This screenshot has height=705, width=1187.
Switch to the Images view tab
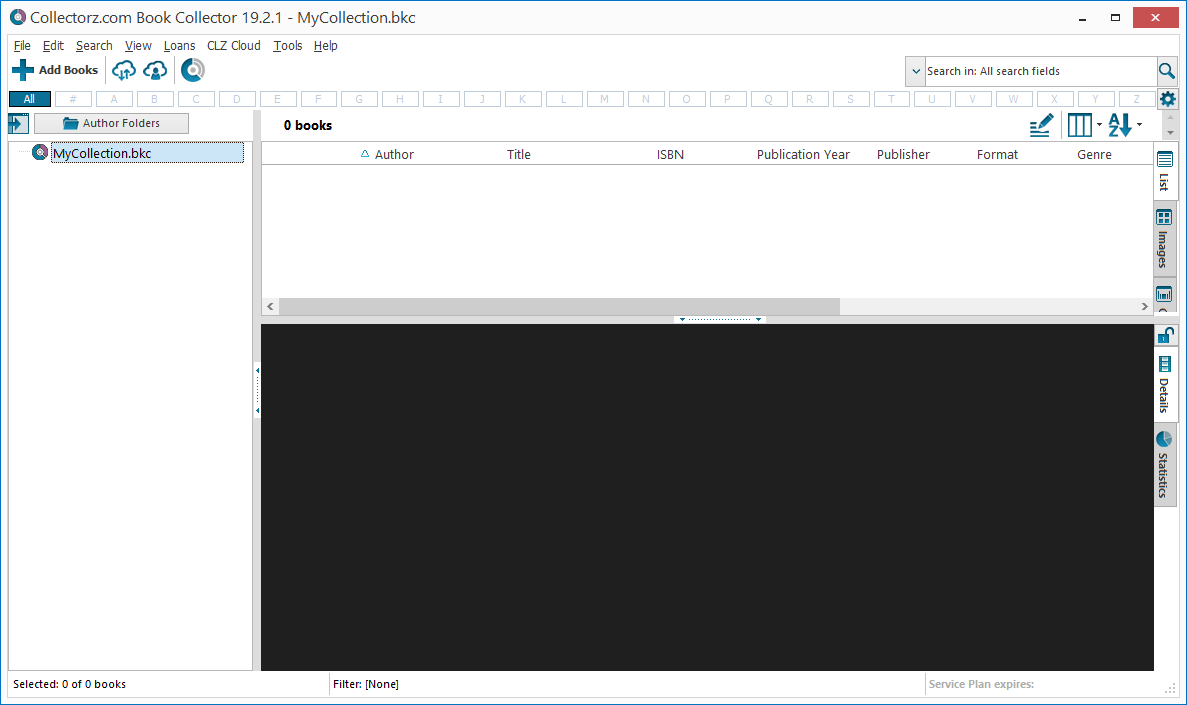coord(1165,240)
